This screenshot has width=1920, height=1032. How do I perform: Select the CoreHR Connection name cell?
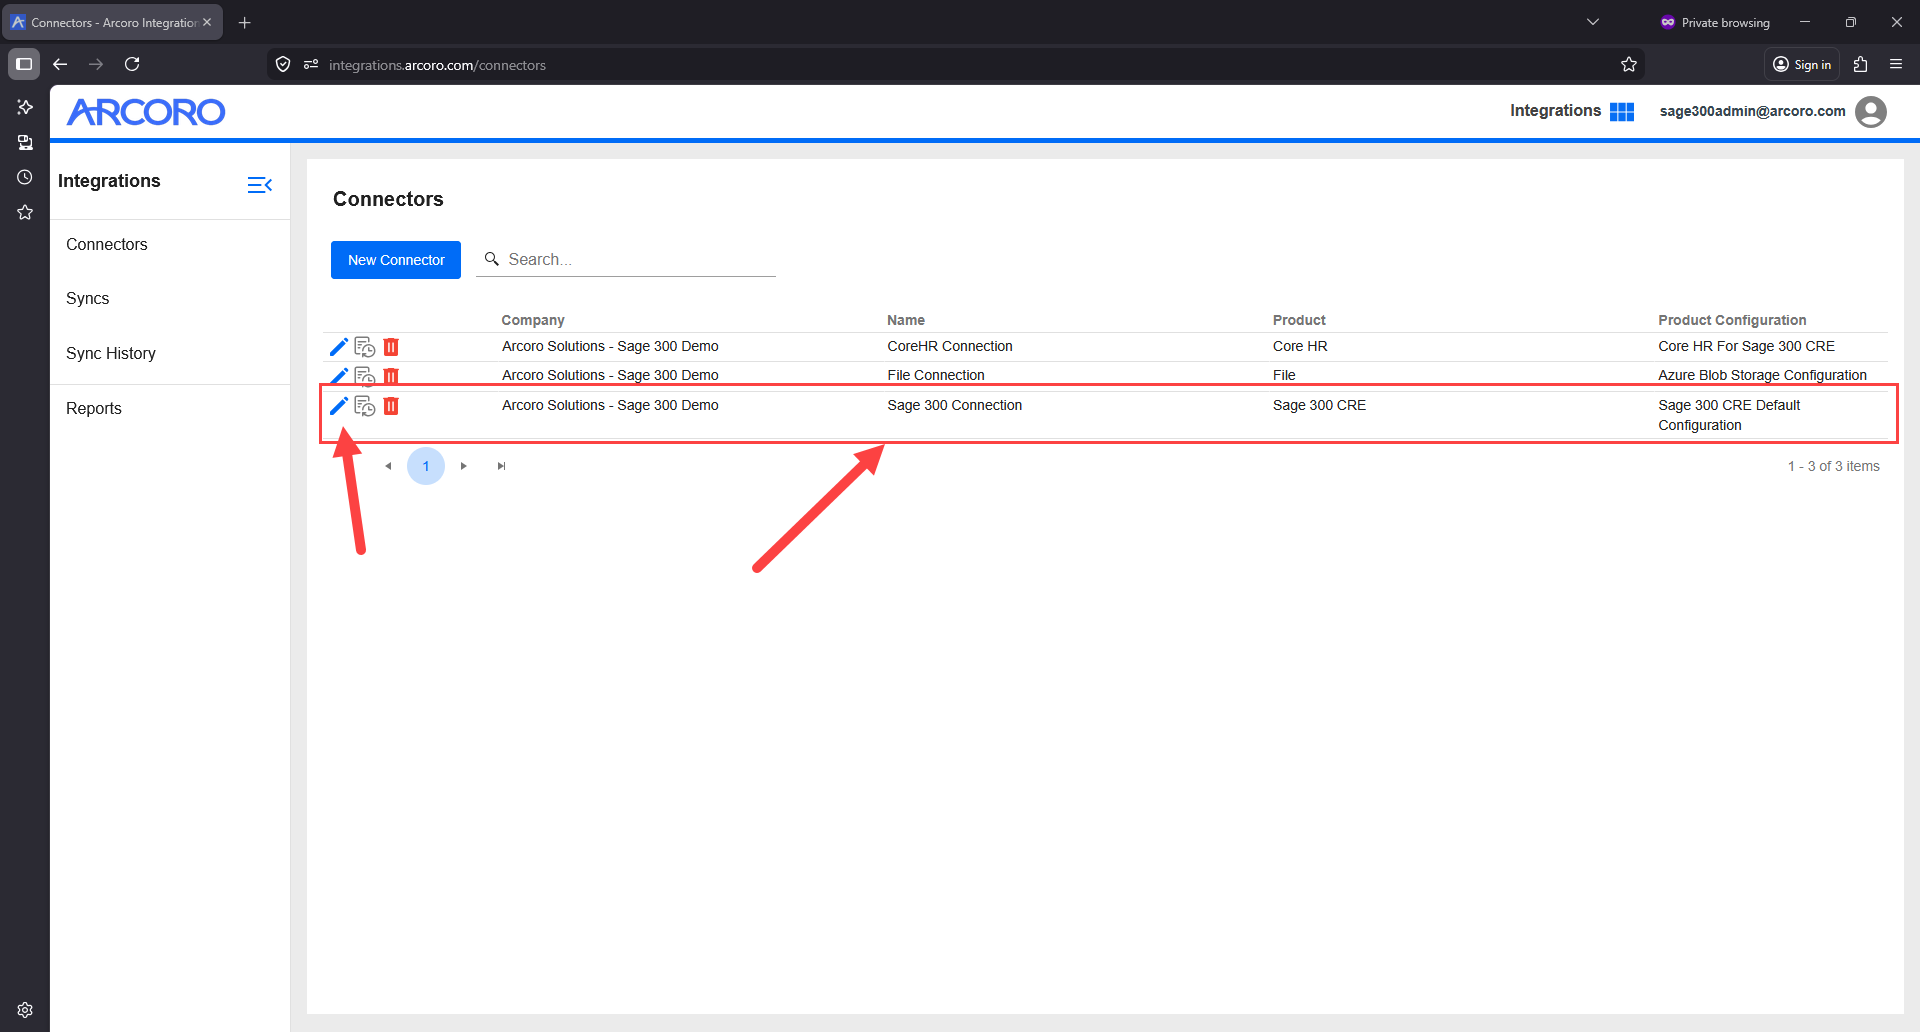point(950,346)
